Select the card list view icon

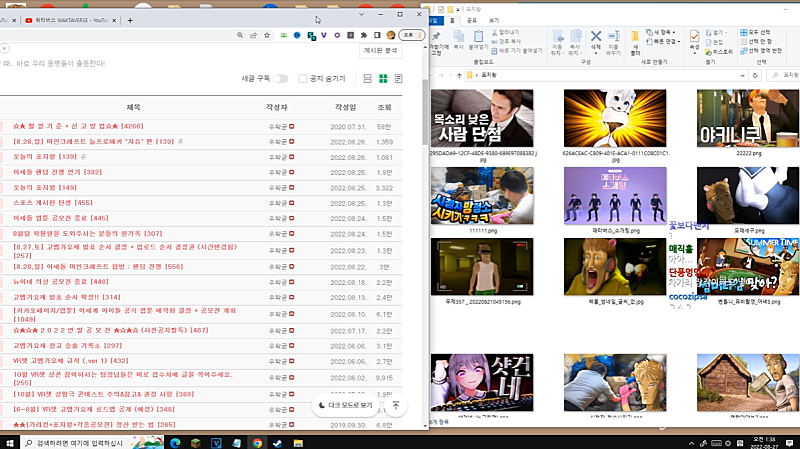[x=368, y=79]
